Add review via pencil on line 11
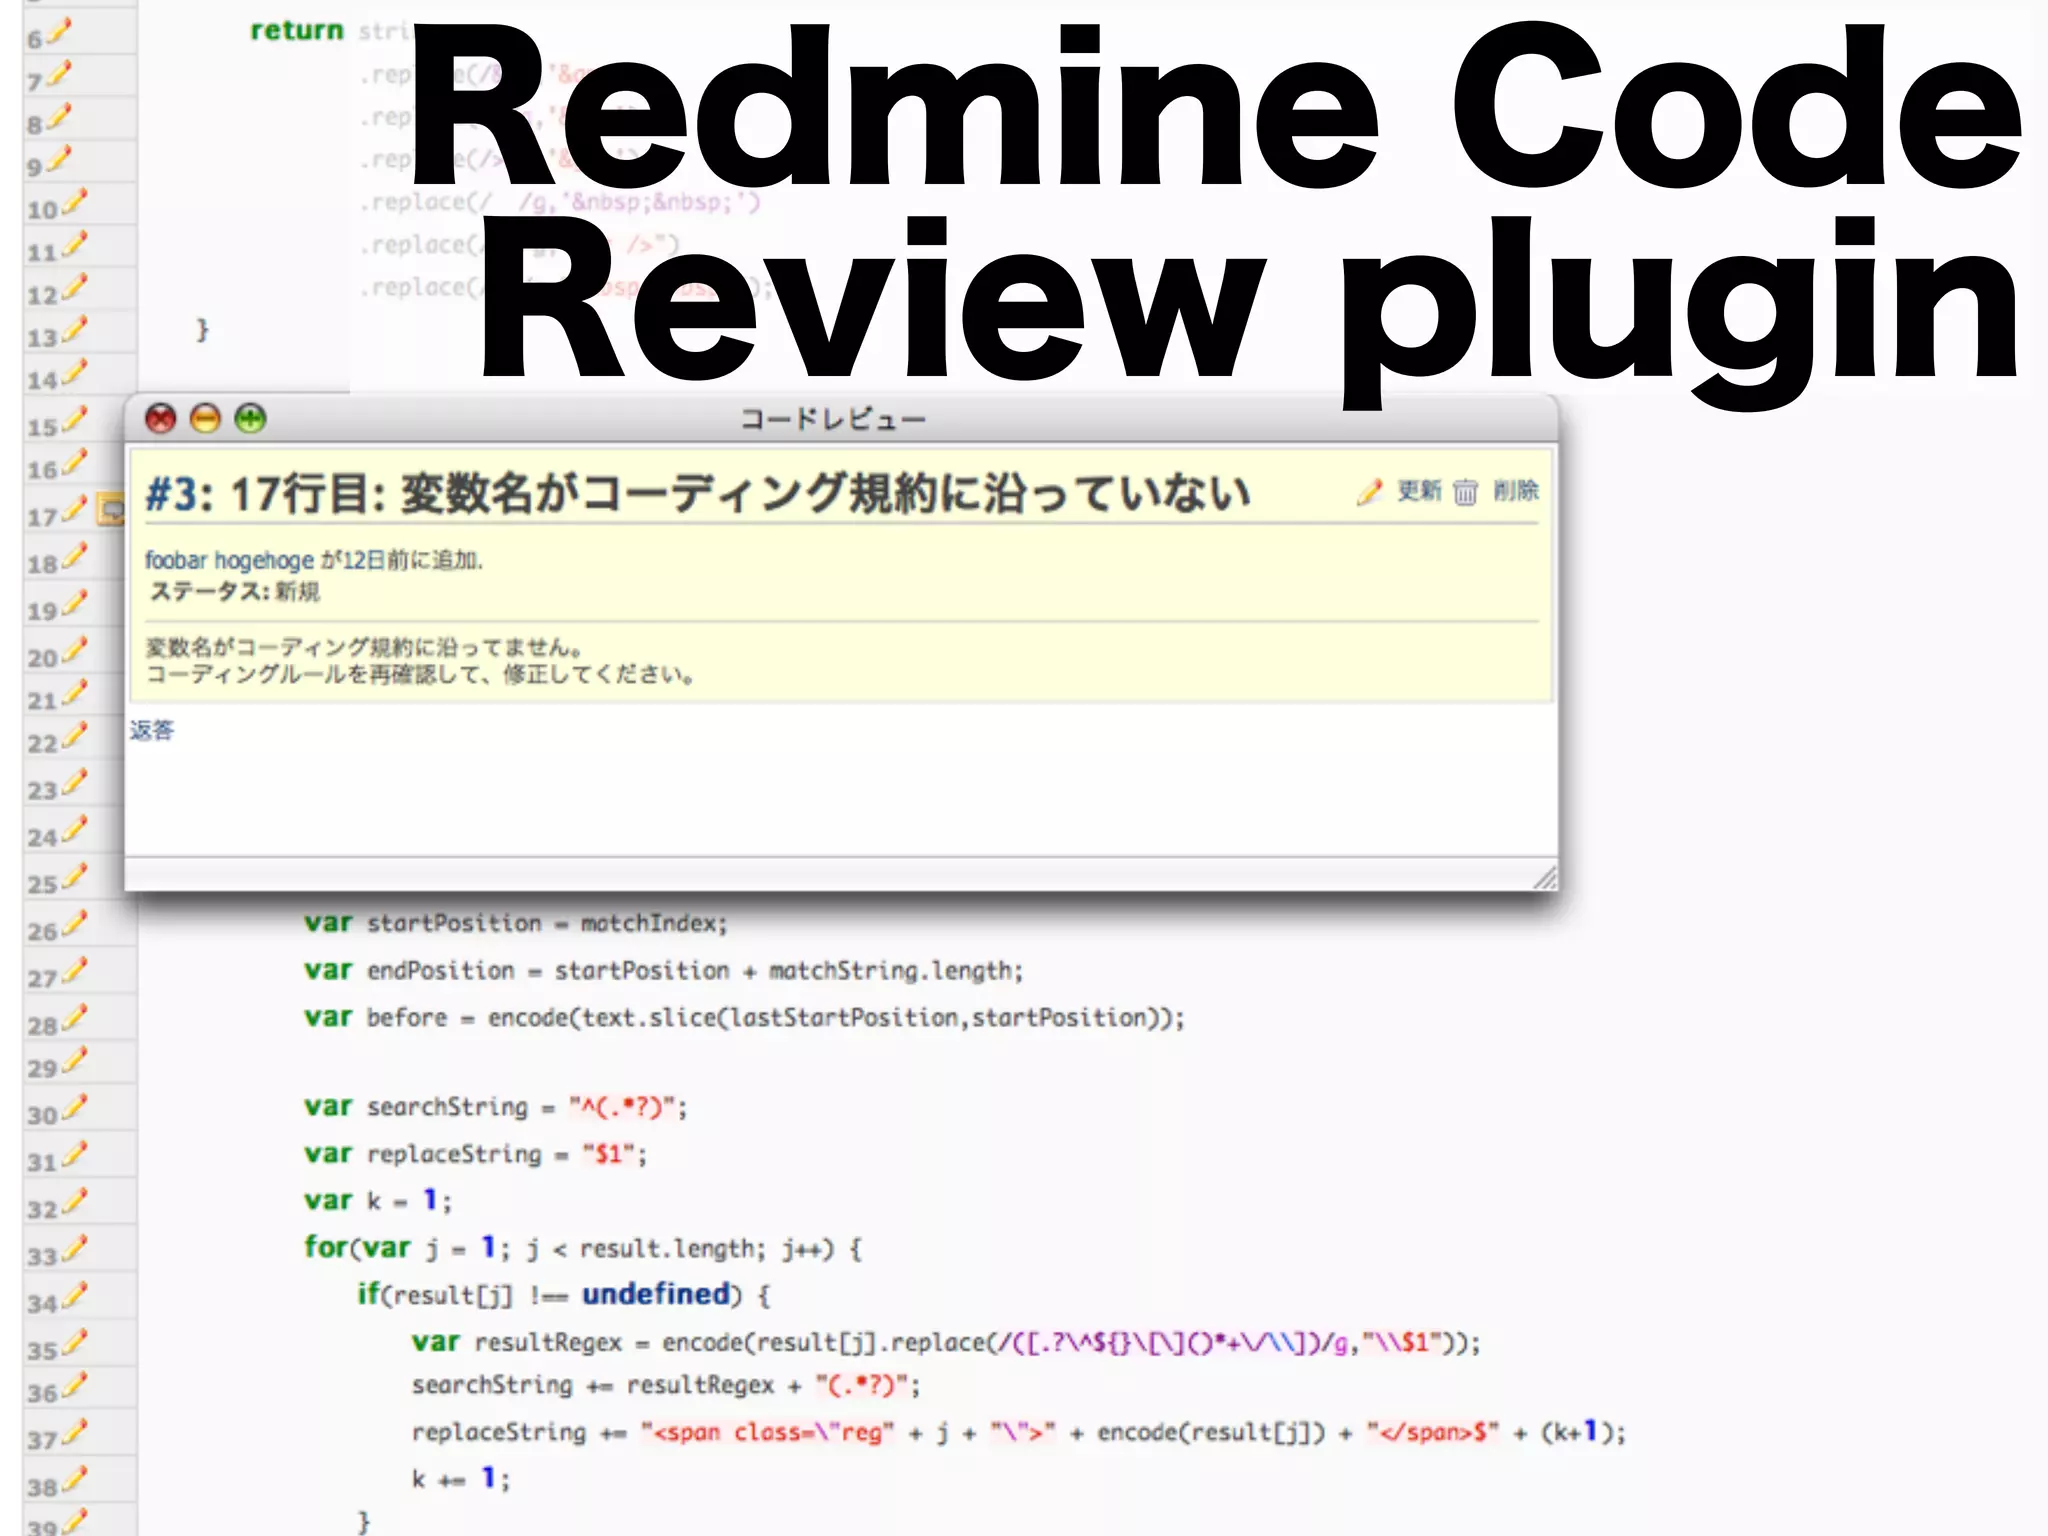2048x1536 pixels. (x=75, y=244)
